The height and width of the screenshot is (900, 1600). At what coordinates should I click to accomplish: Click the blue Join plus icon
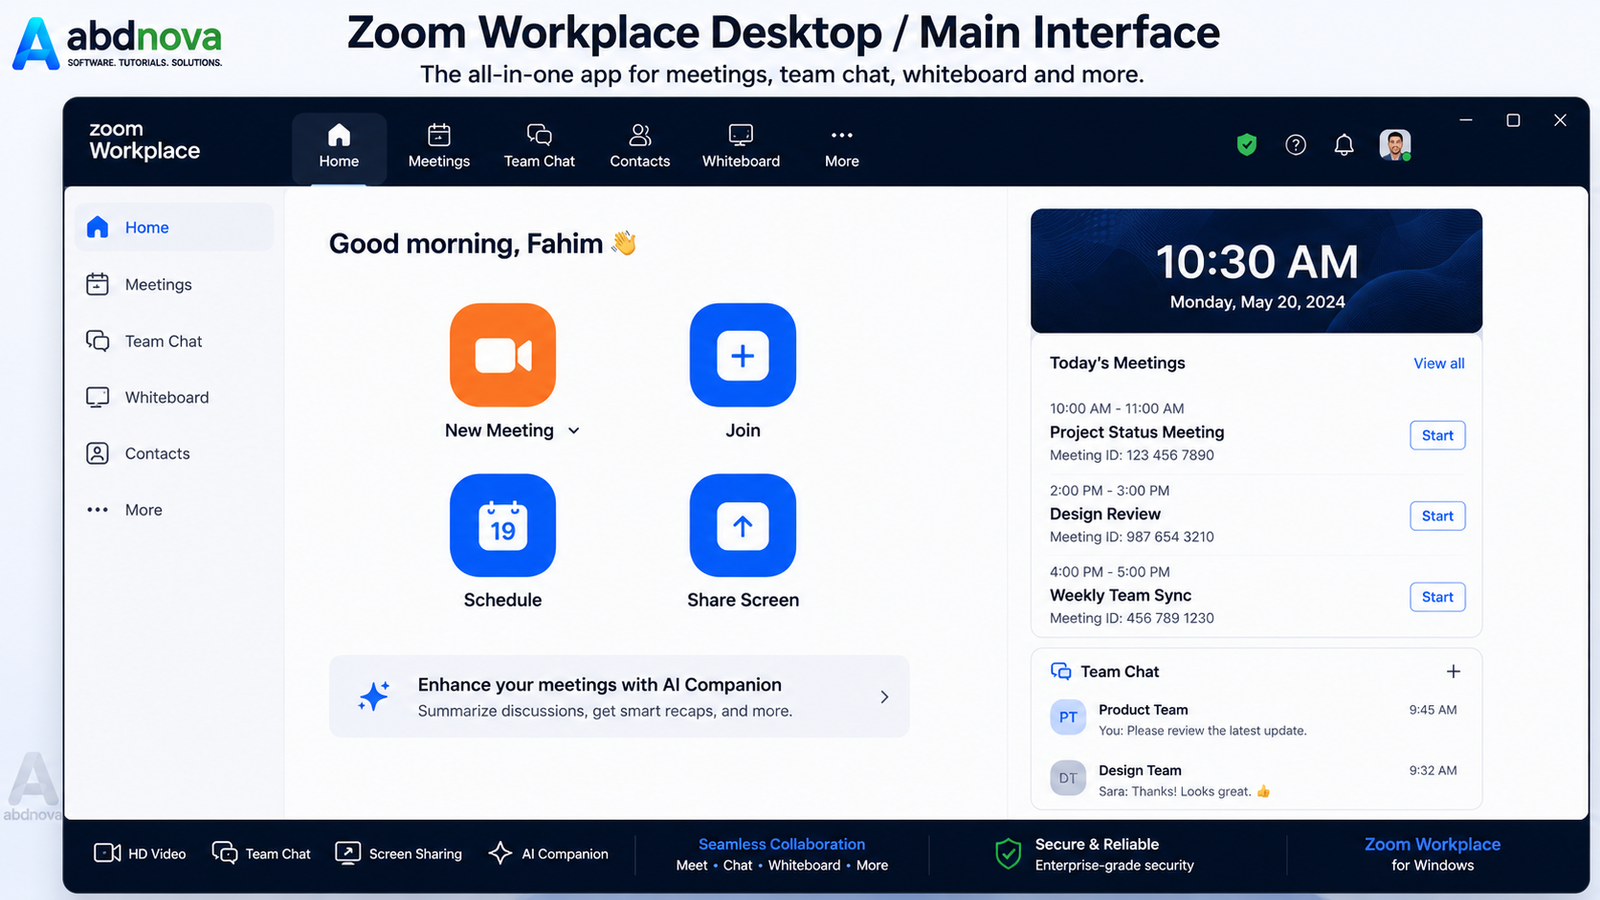[x=743, y=355]
